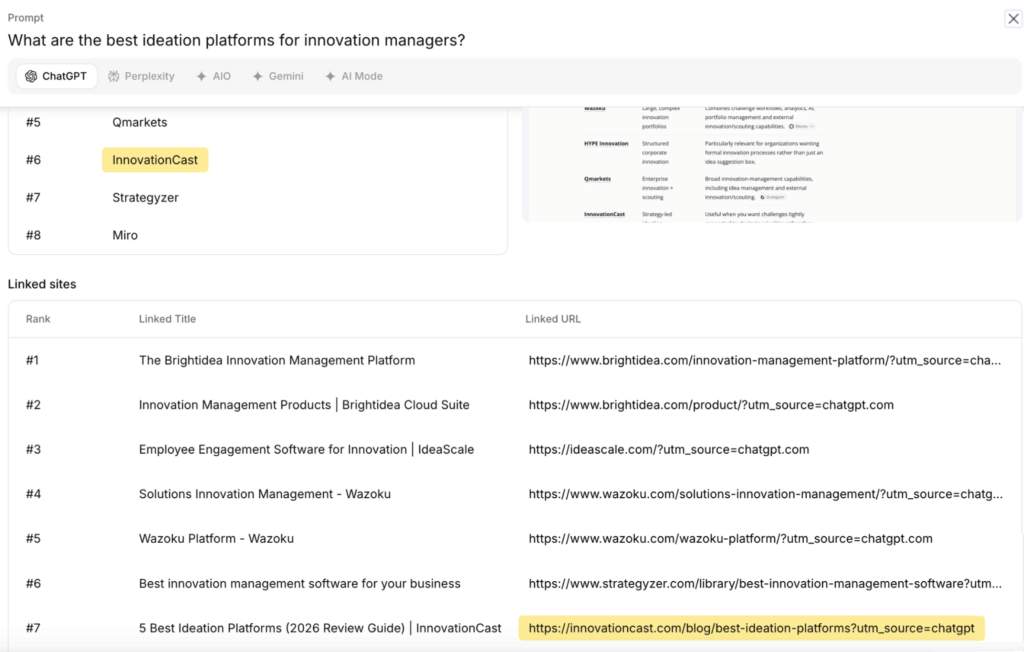This screenshot has height=652, width=1024.
Task: Click title The Brightidea Innovation Management Platform
Action: point(277,361)
